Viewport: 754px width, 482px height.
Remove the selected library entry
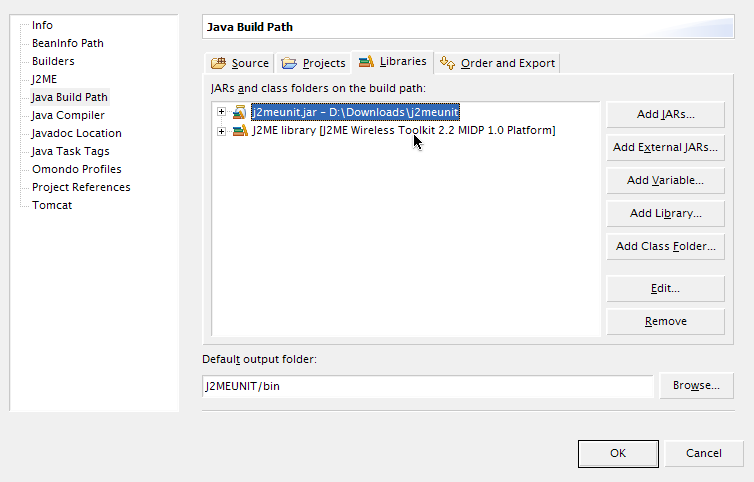(x=665, y=321)
